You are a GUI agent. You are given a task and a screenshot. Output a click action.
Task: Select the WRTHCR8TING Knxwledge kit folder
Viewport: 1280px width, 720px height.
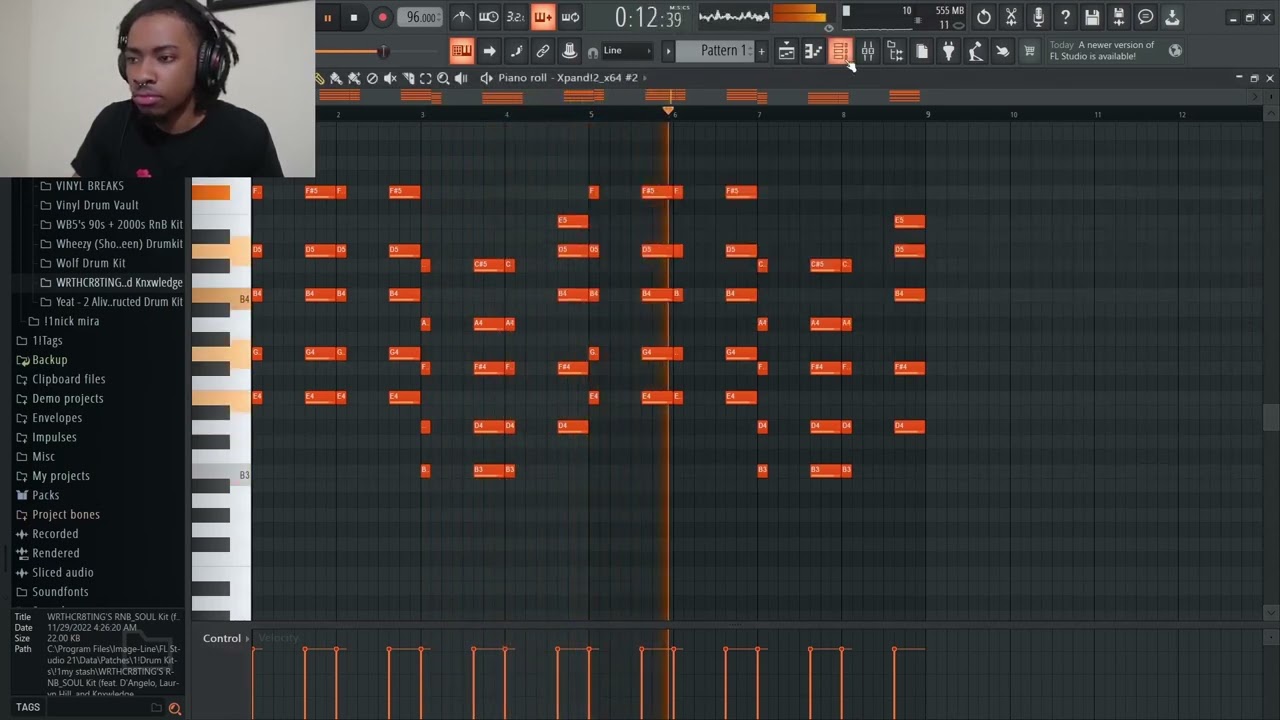119,283
